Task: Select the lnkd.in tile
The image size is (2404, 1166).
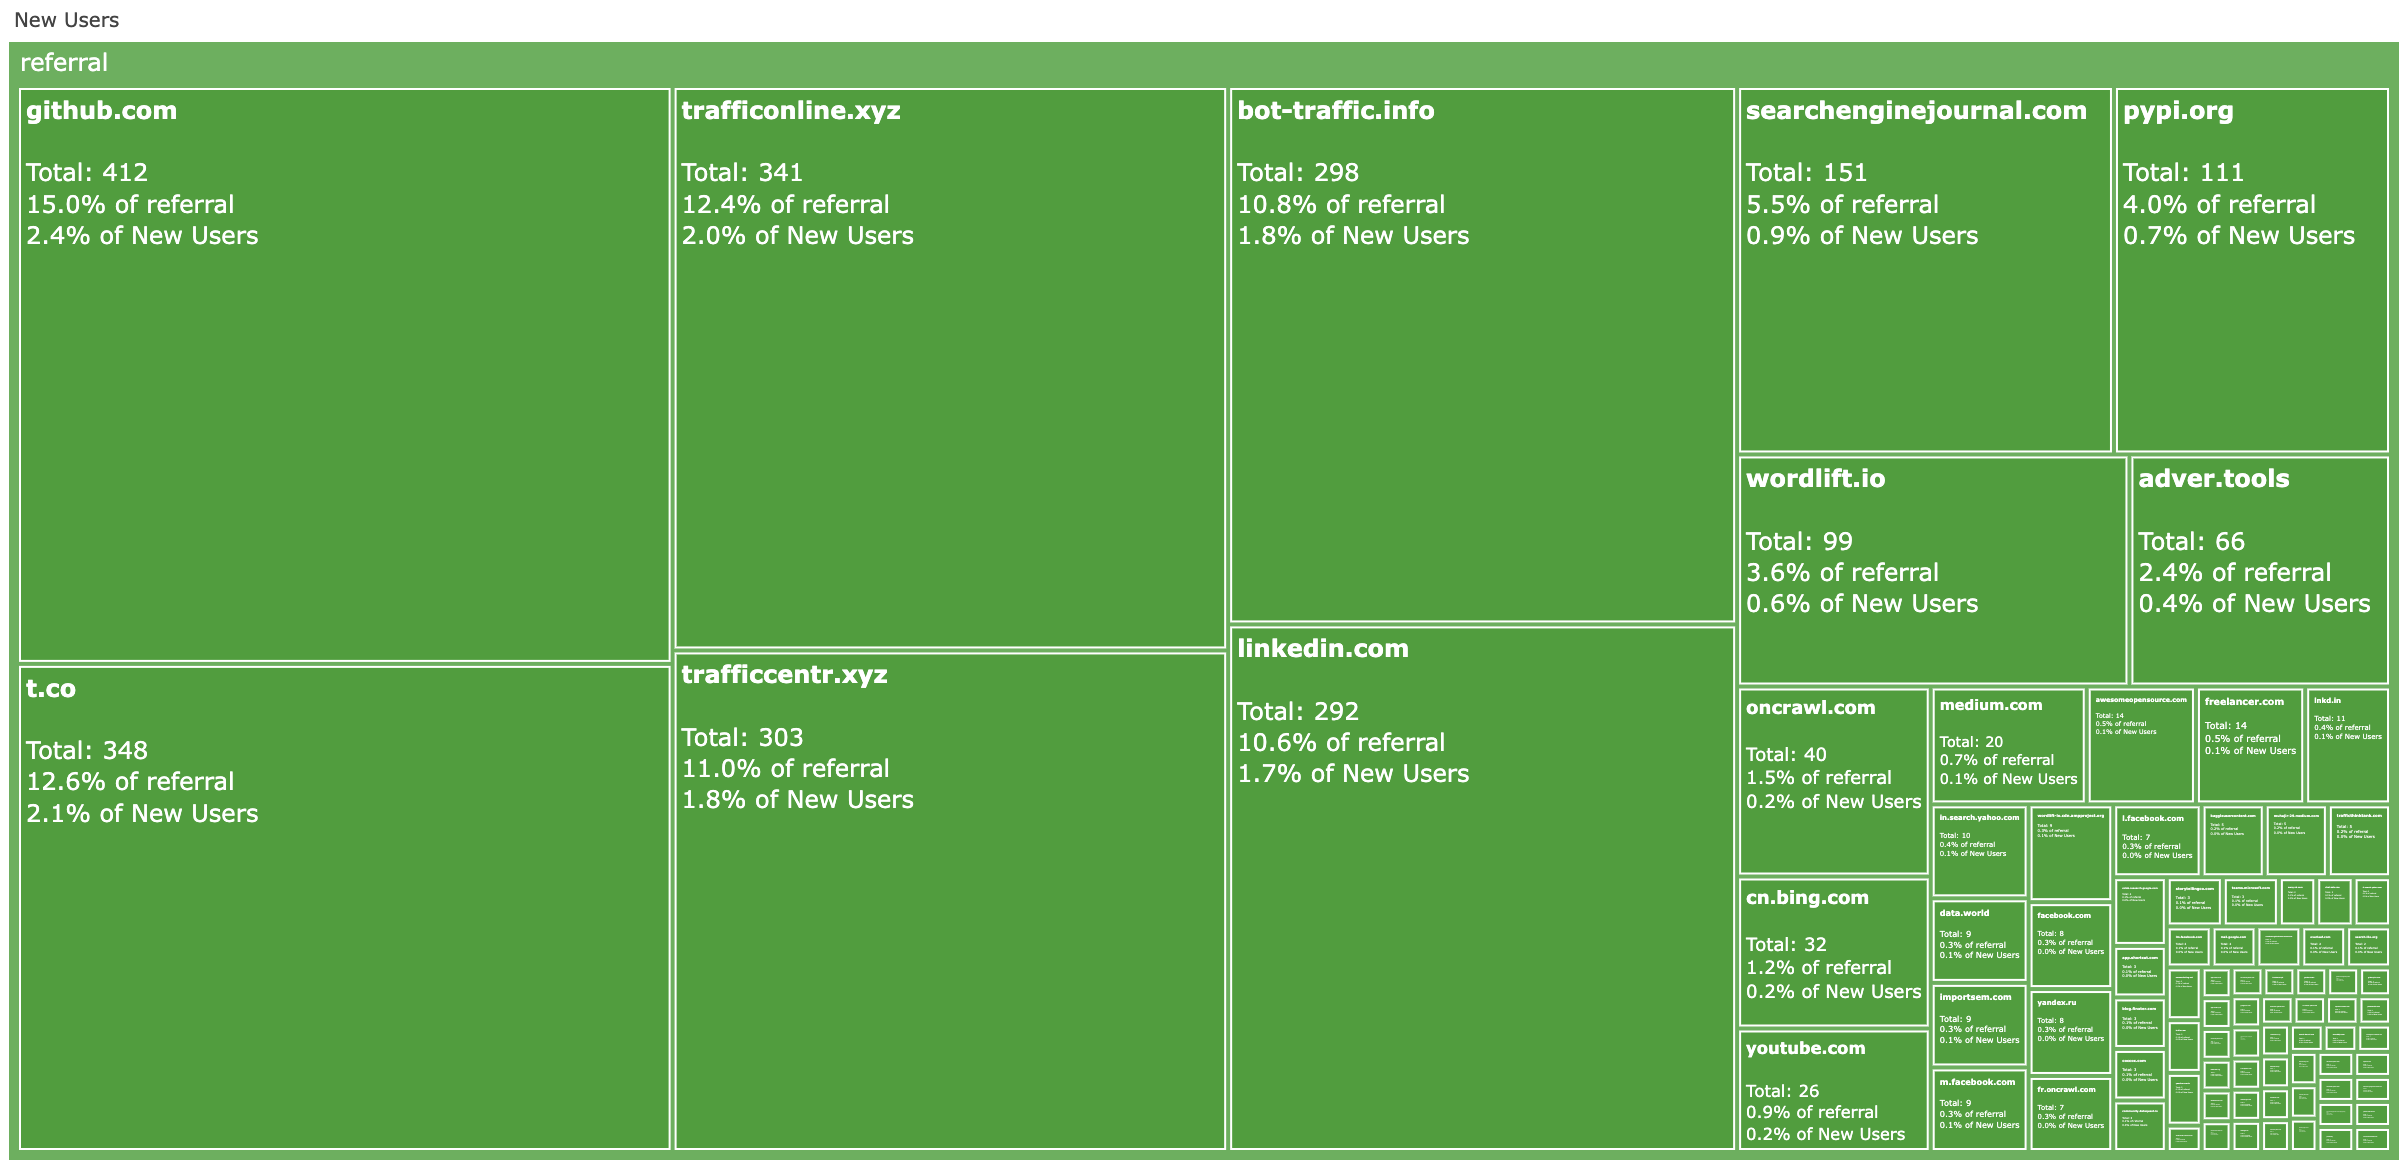Action: [x=2348, y=745]
